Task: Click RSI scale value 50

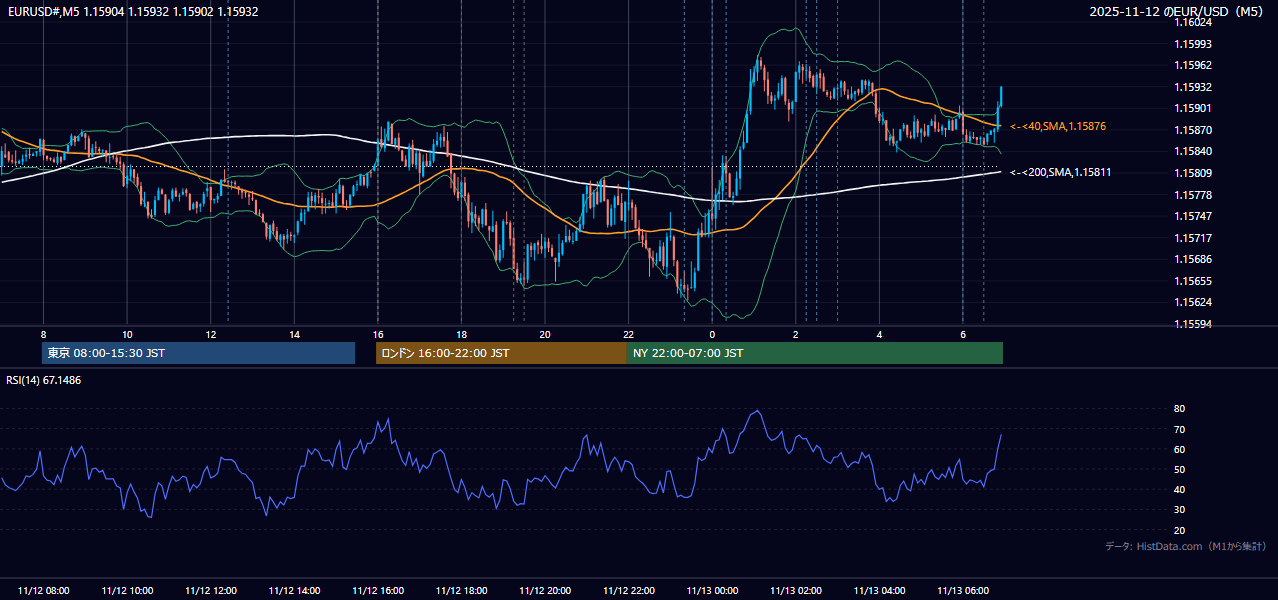Action: coord(1179,470)
